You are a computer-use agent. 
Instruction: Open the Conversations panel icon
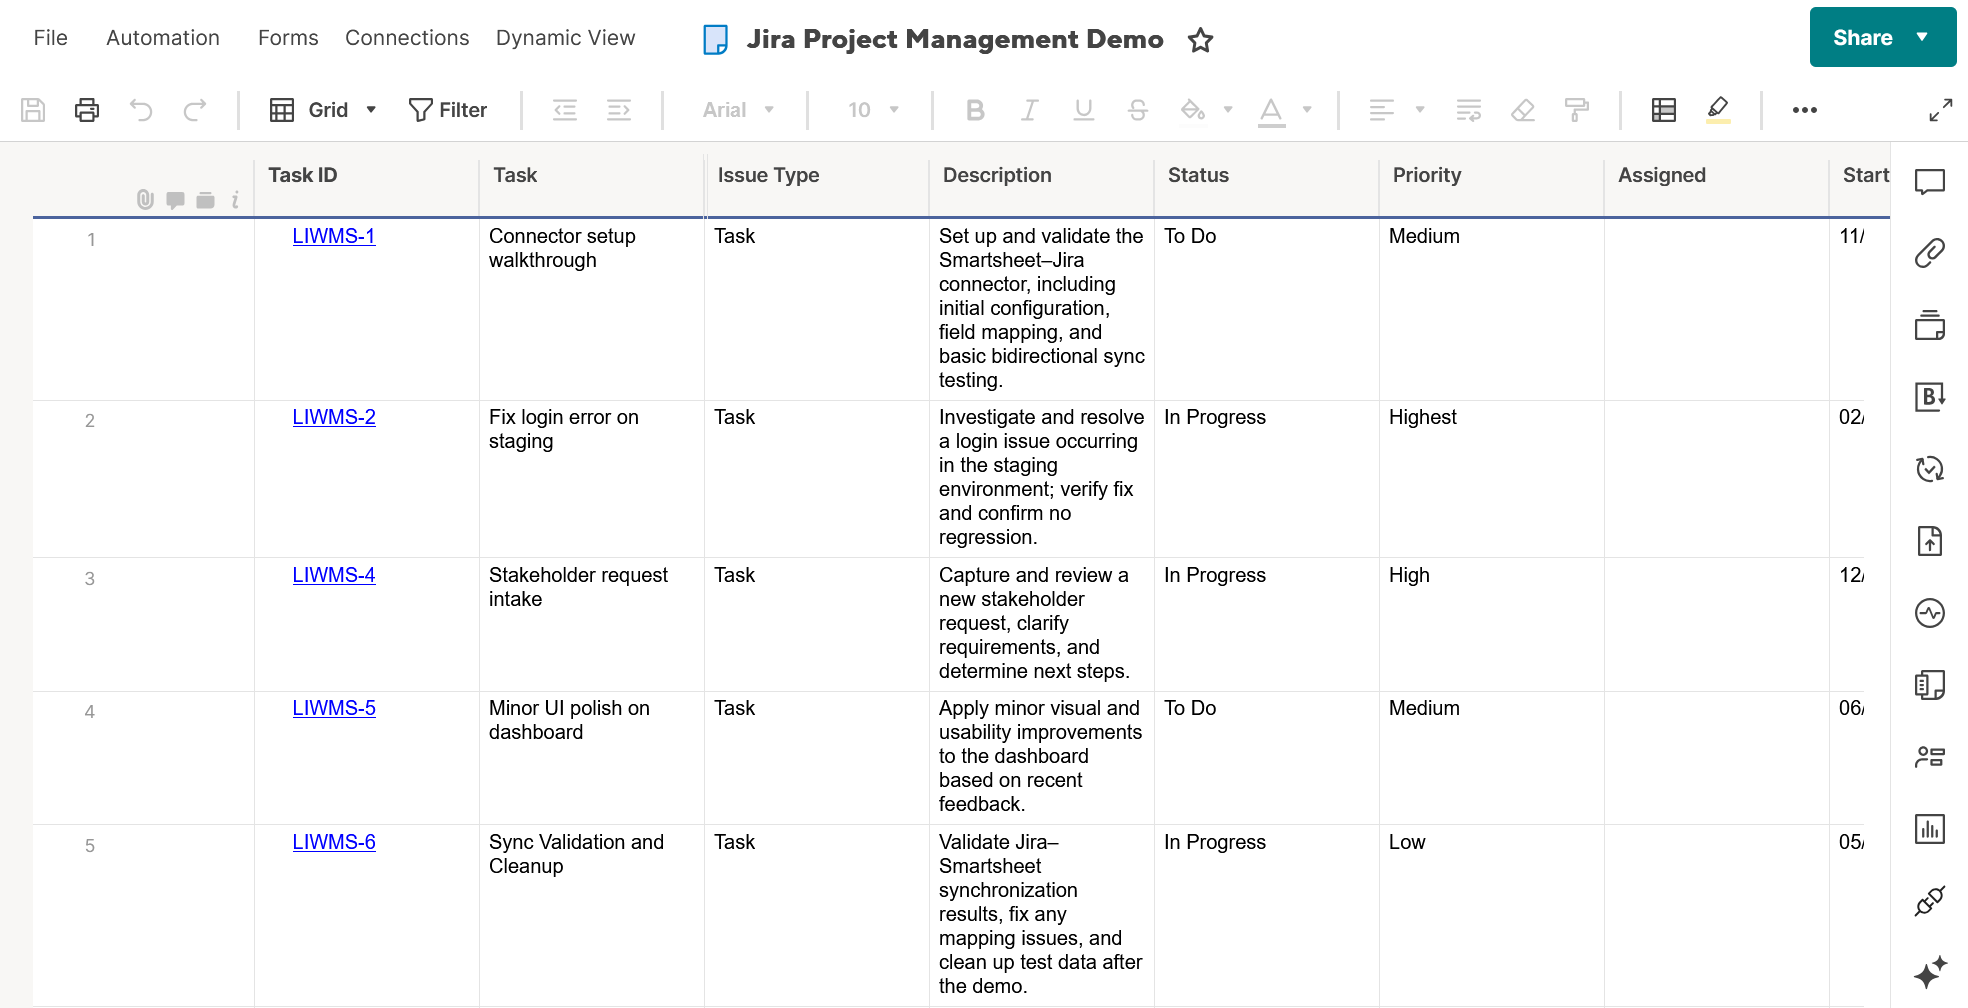1929,181
